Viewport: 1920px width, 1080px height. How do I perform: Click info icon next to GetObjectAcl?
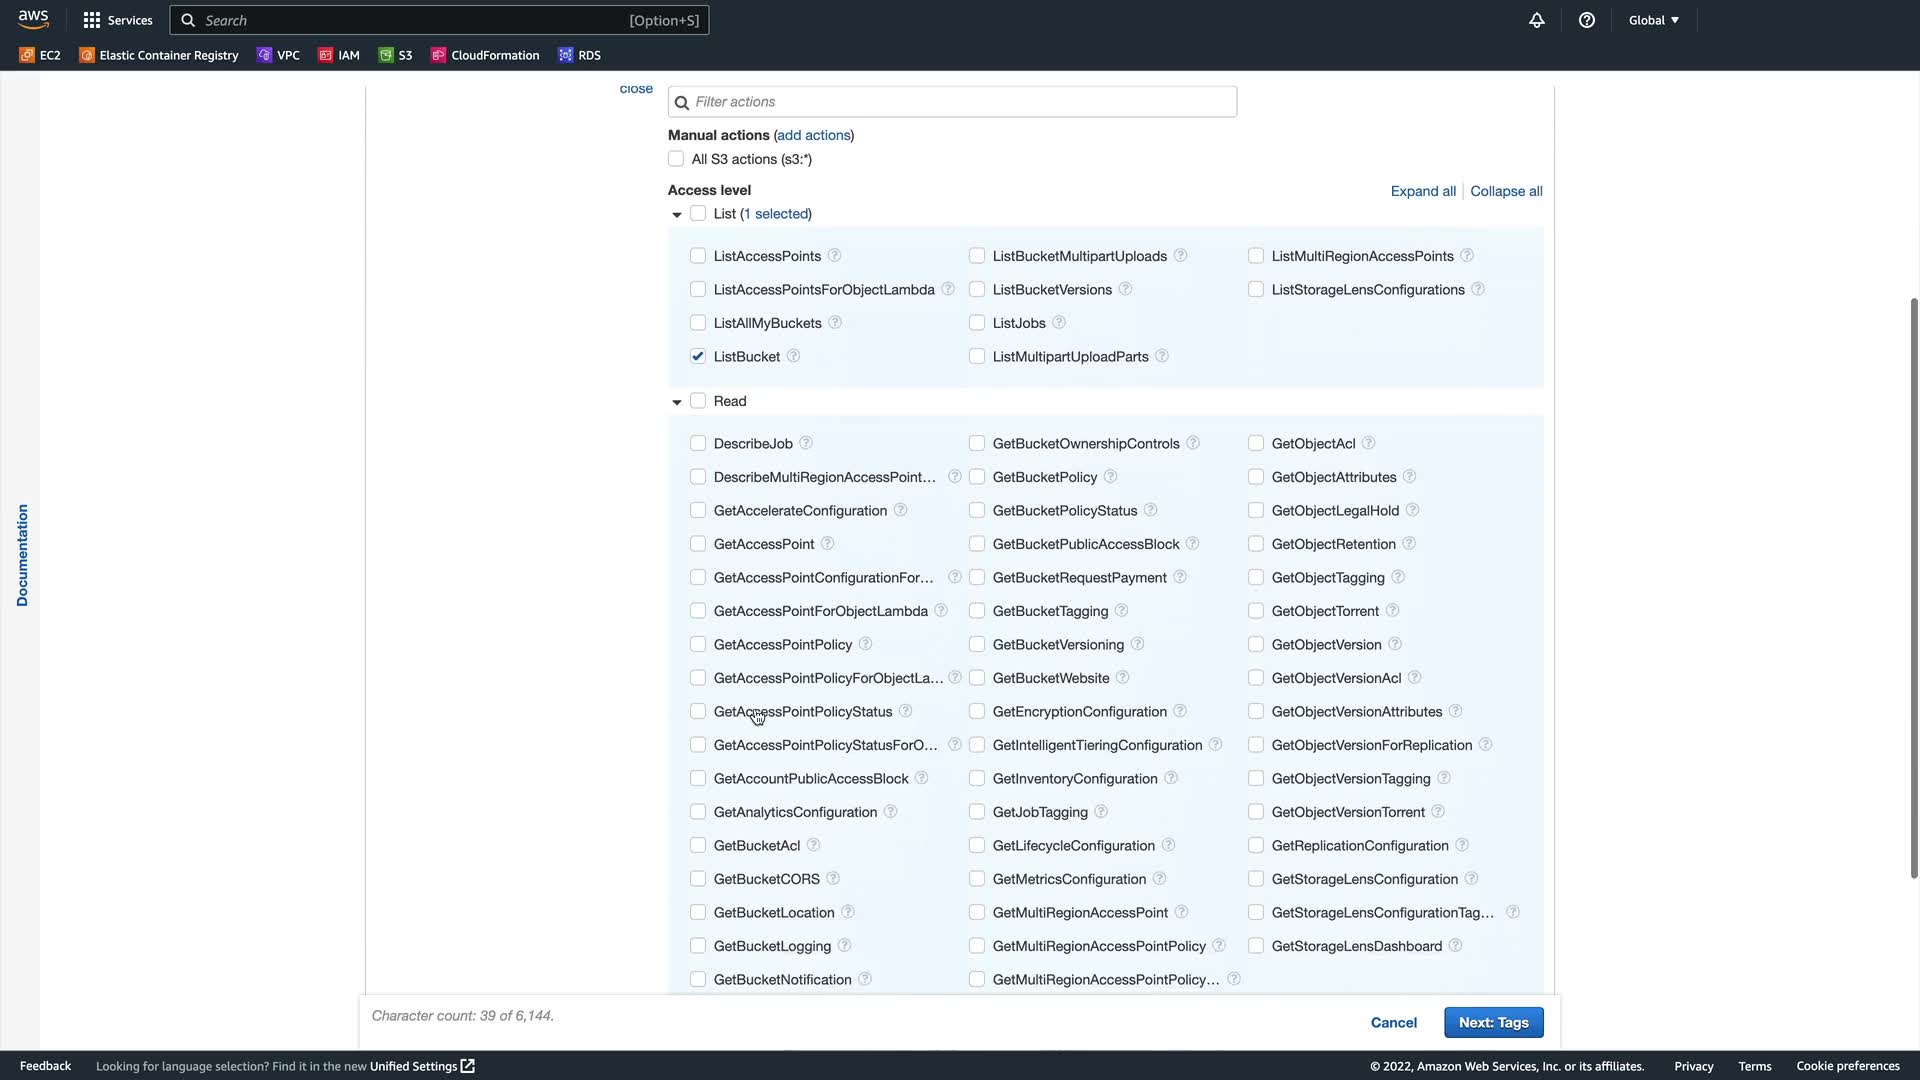[x=1368, y=443]
